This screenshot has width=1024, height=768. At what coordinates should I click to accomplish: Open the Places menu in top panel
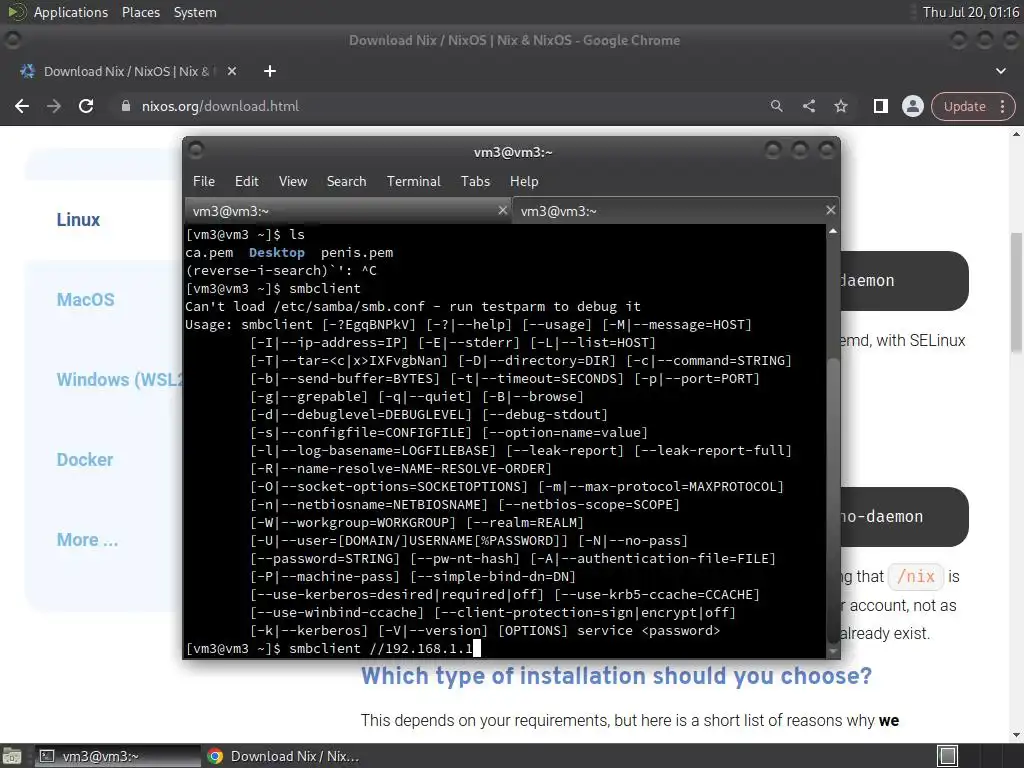coord(140,12)
